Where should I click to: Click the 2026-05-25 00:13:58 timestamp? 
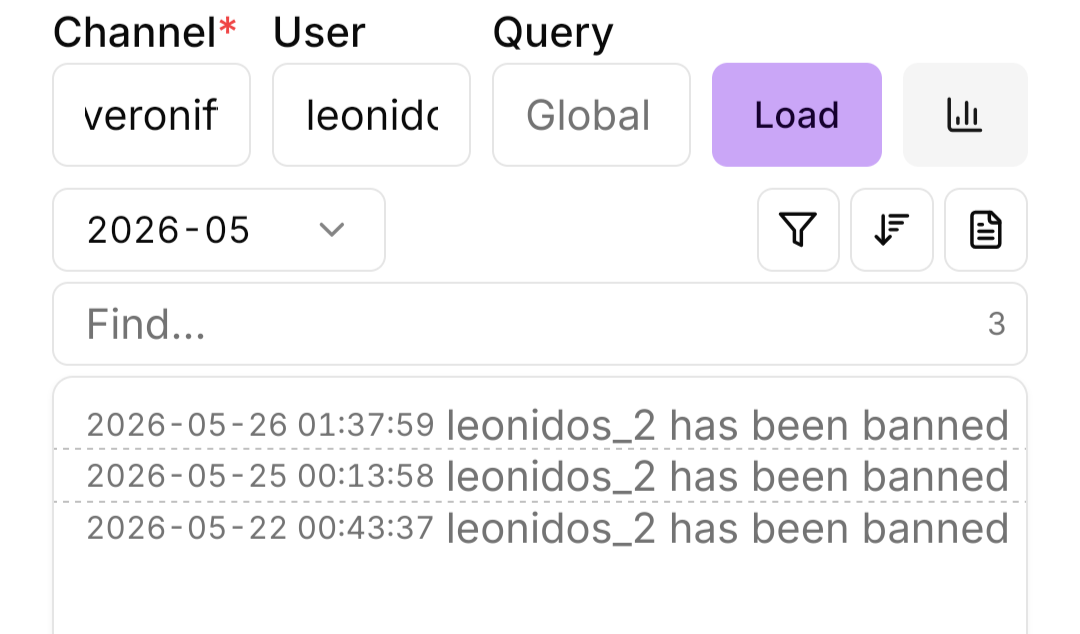pos(260,476)
